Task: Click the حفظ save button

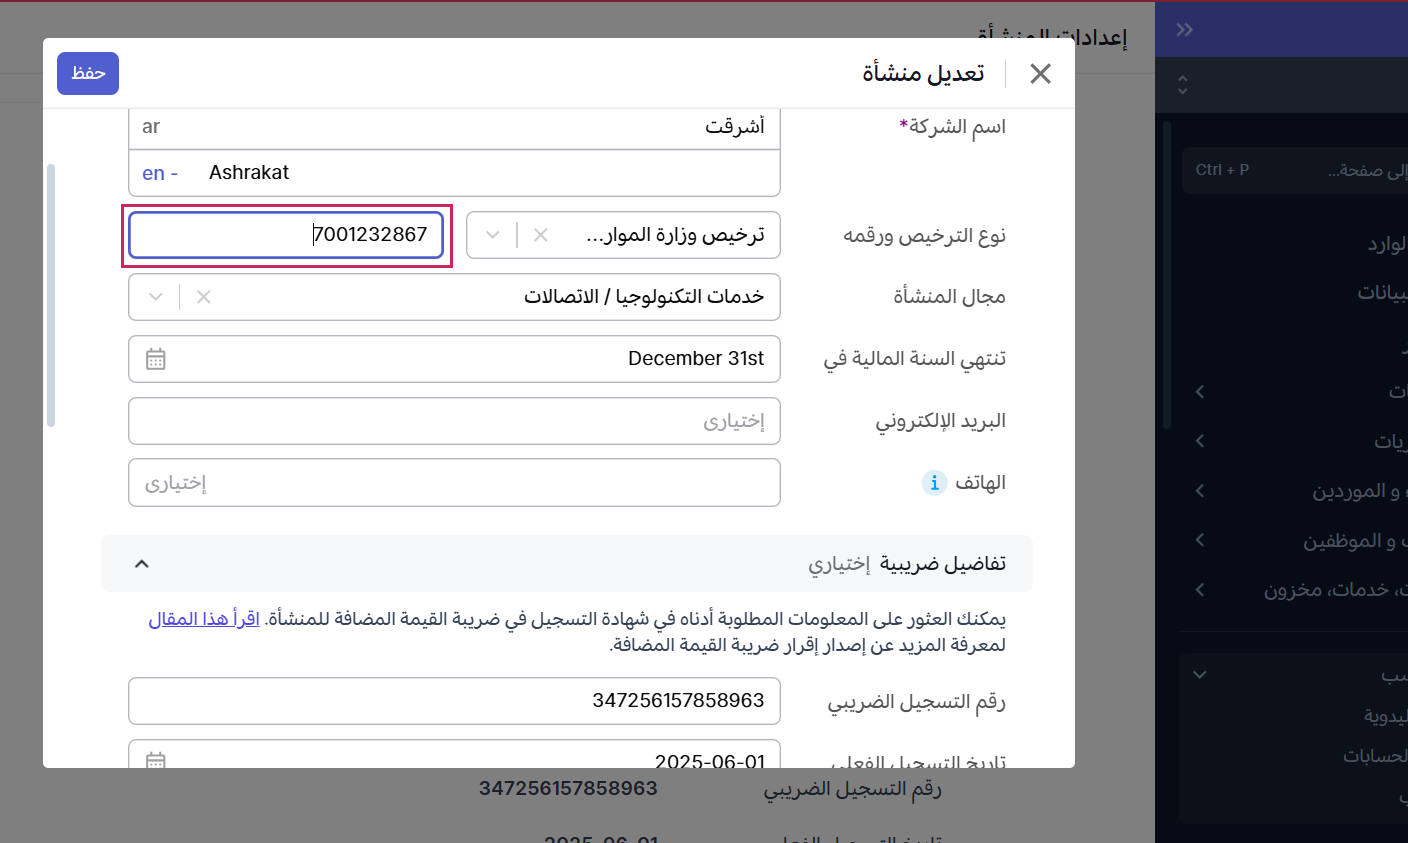Action: tap(88, 73)
